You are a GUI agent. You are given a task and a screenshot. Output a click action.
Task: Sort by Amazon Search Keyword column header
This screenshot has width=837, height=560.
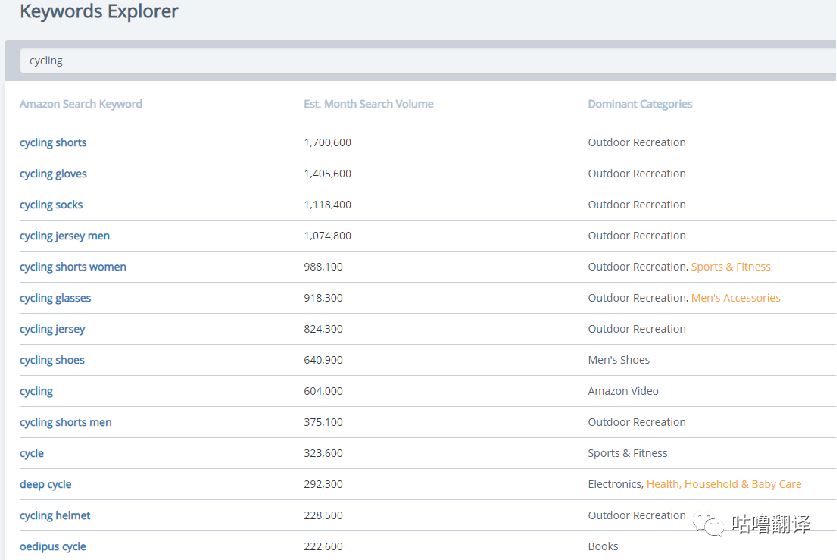[81, 104]
